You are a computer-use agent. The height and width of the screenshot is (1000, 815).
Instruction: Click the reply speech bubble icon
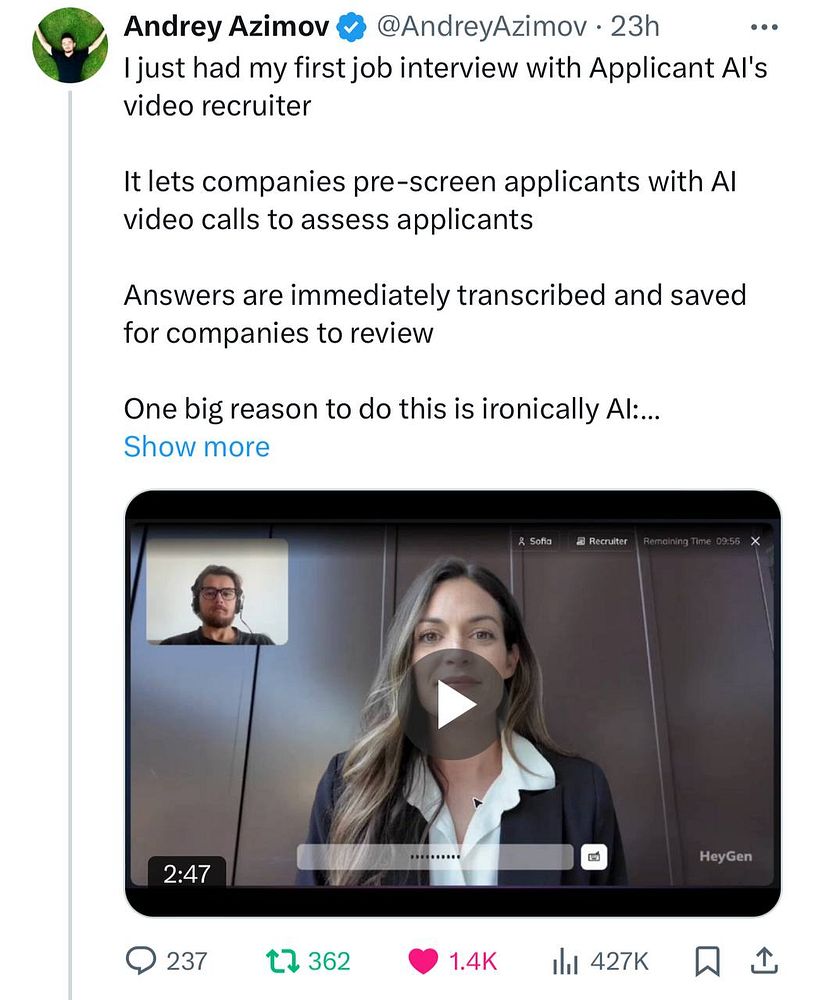140,961
